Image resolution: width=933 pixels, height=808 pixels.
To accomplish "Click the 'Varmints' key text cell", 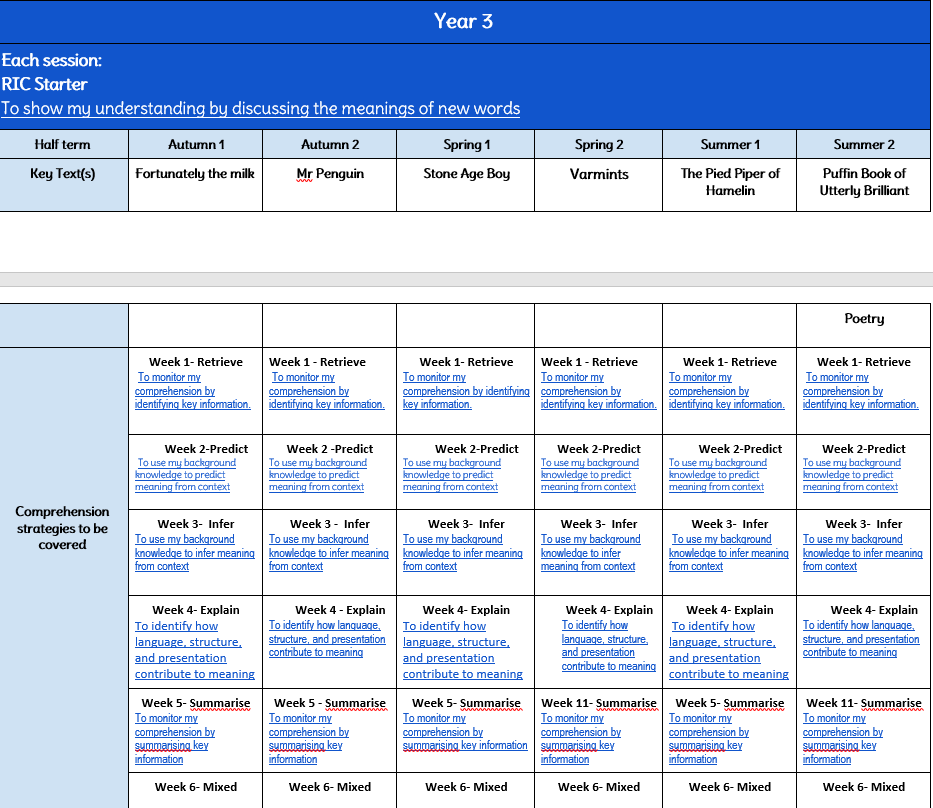I will (598, 174).
